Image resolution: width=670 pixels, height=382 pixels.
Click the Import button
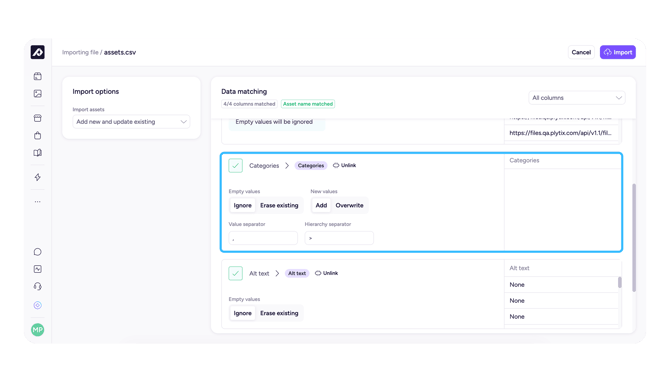coord(617,52)
